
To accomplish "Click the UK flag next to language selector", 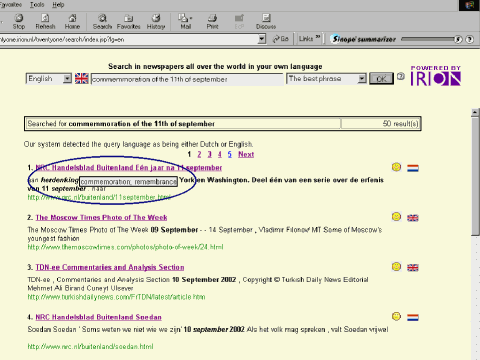I will click(x=81, y=78).
